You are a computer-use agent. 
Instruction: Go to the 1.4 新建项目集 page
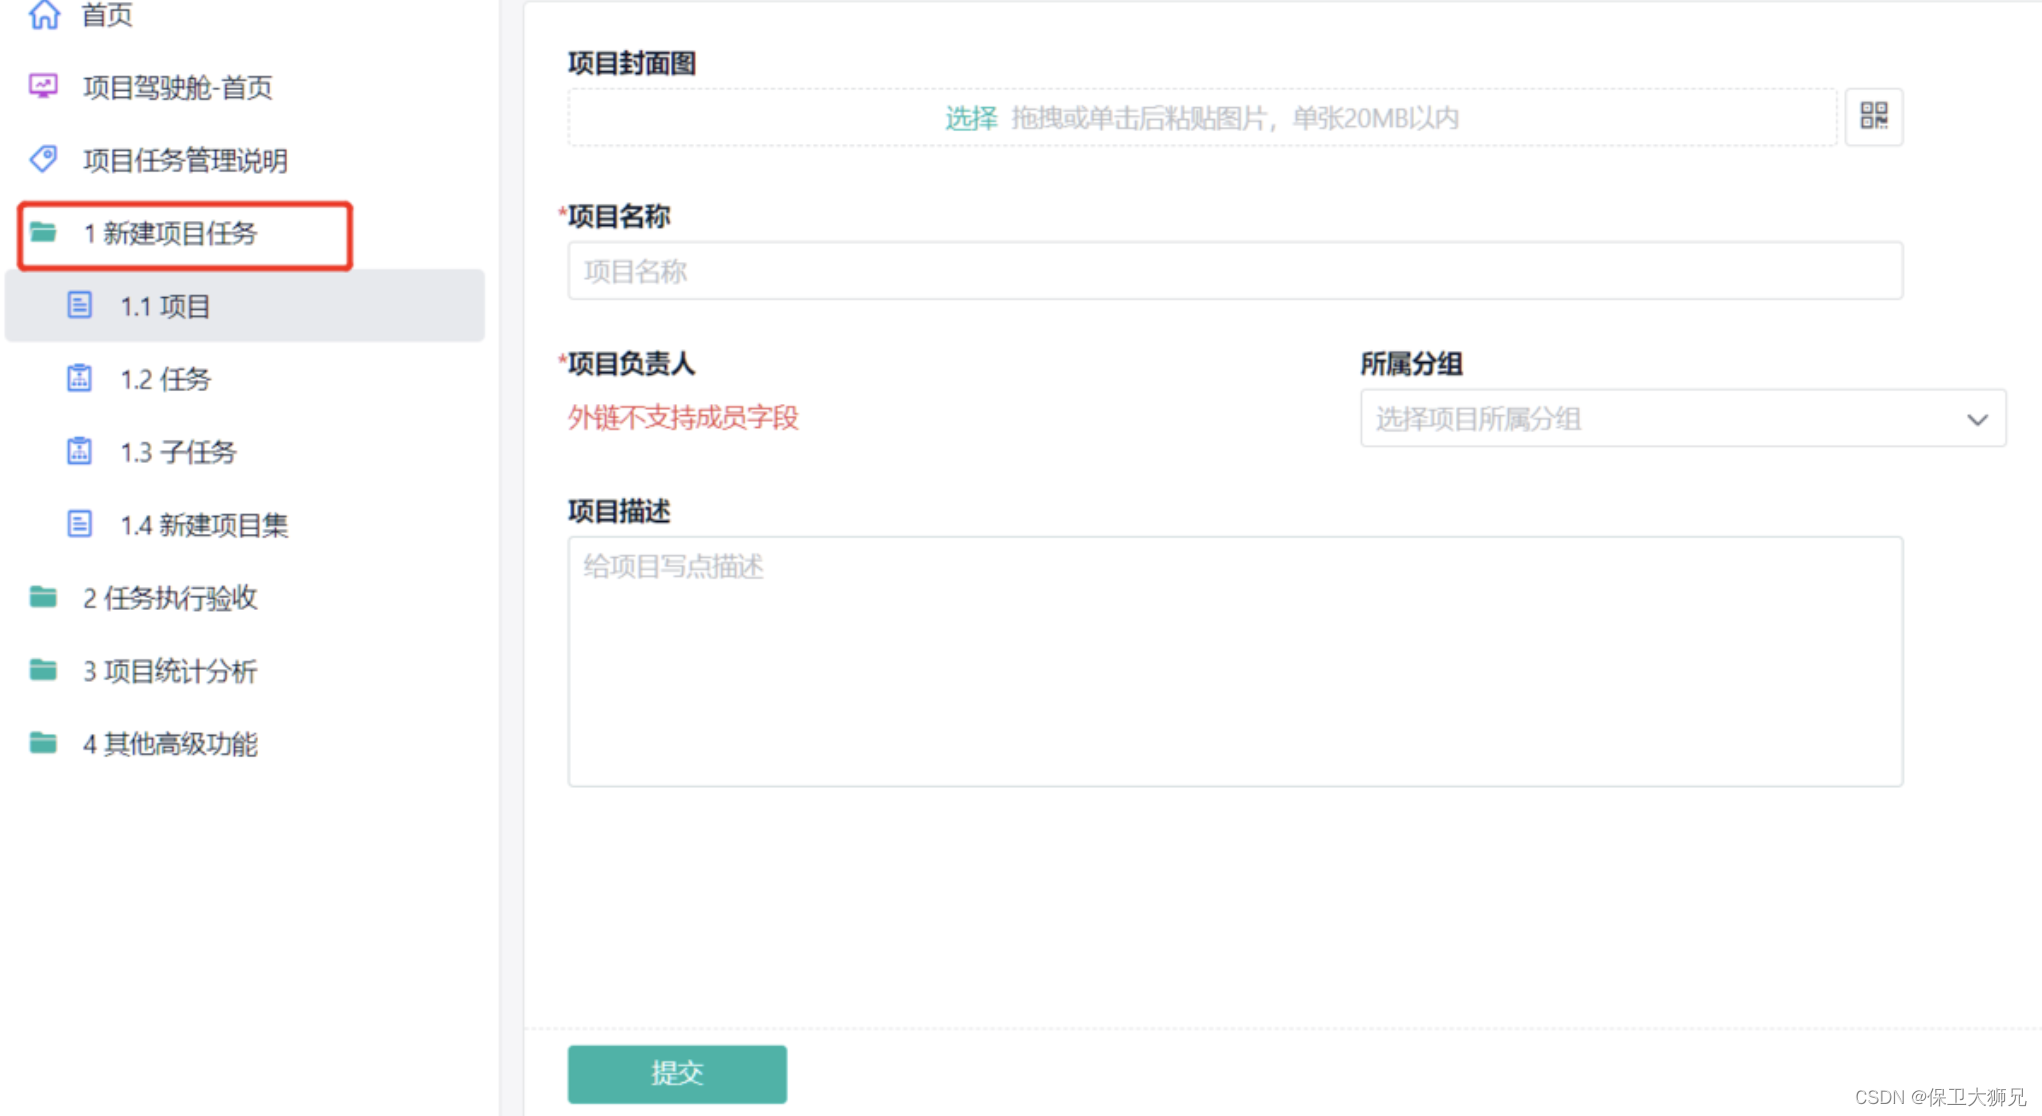pos(204,525)
